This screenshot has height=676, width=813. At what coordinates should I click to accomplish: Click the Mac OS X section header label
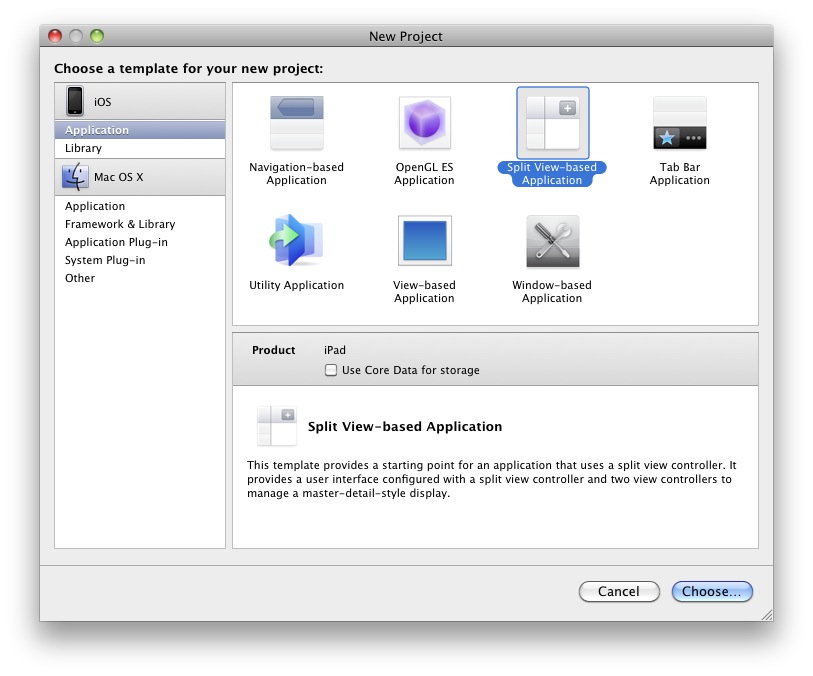pos(118,177)
